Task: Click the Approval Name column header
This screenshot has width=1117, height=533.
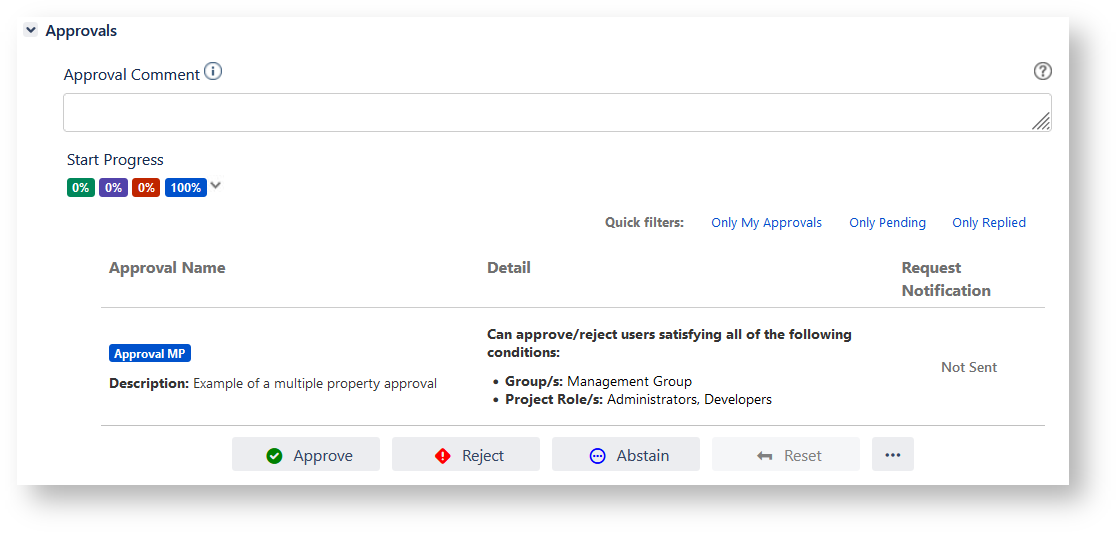Action: tap(167, 268)
